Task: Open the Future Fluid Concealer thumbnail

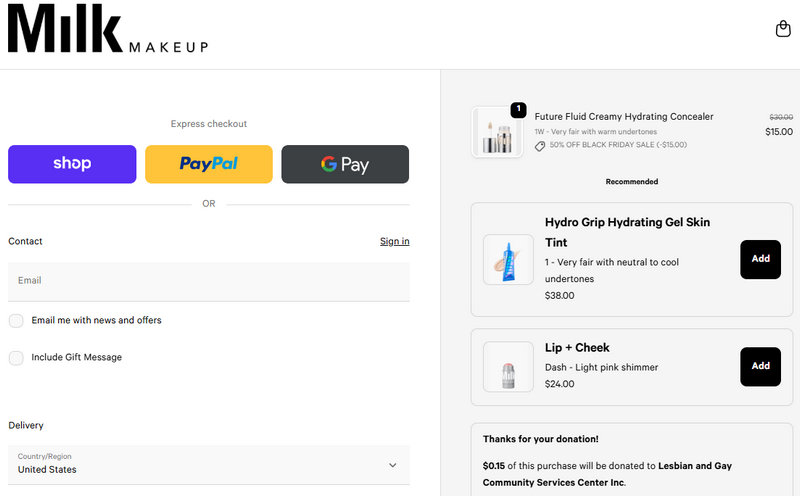Action: point(497,132)
